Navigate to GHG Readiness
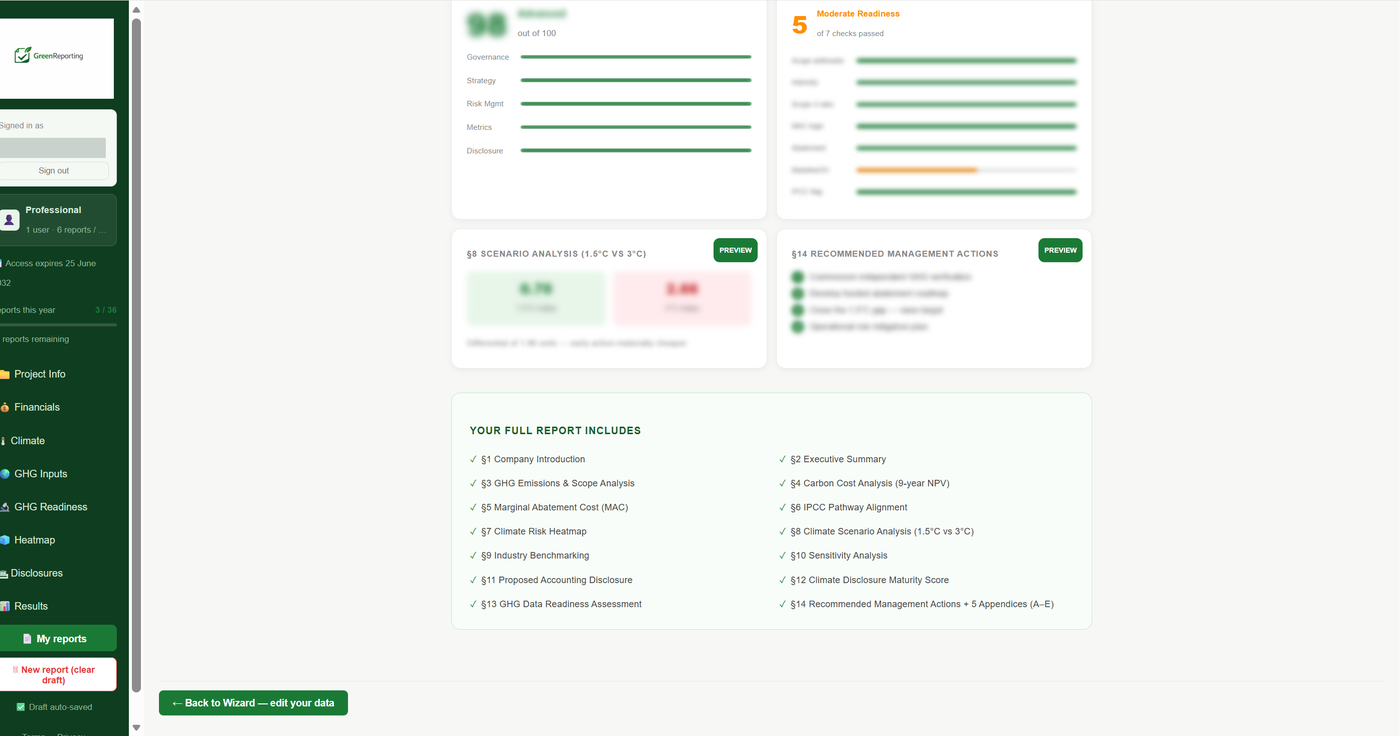 pyautogui.click(x=50, y=507)
